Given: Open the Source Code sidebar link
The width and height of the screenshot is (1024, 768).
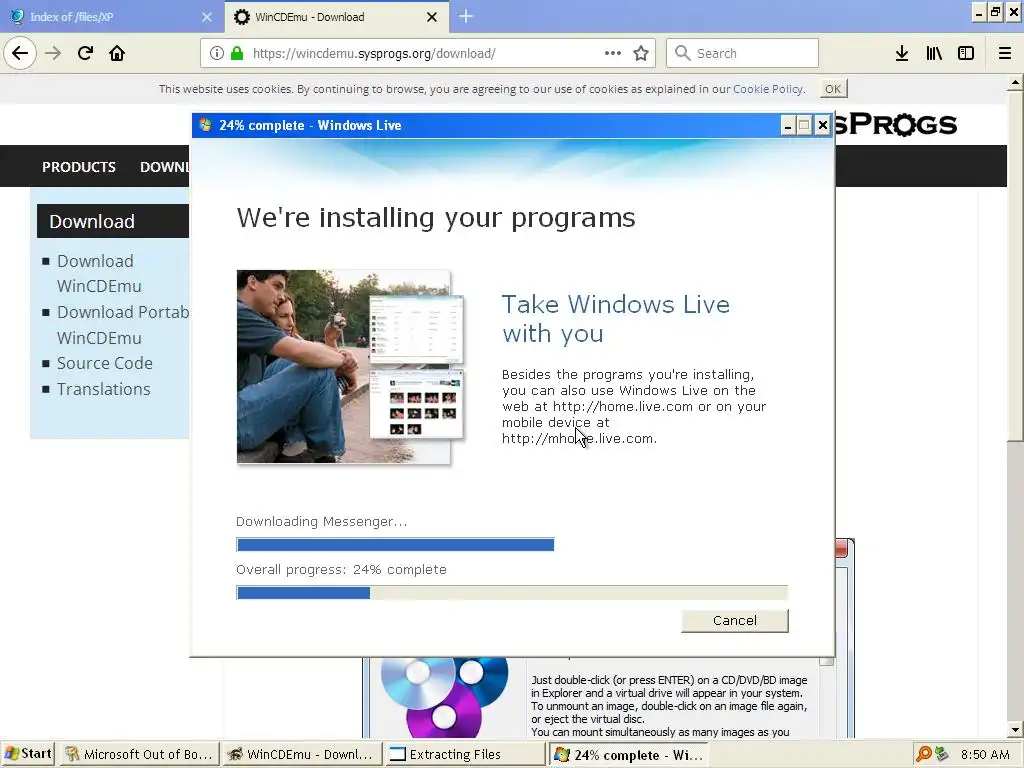Looking at the screenshot, I should (x=104, y=363).
